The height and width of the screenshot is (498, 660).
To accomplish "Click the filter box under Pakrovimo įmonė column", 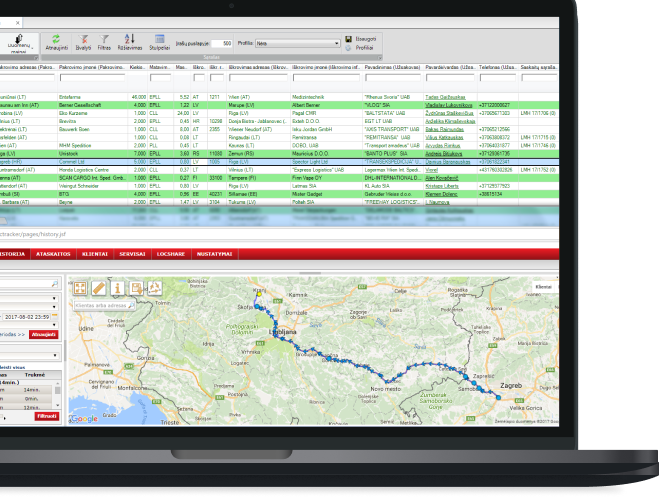I will [92, 78].
